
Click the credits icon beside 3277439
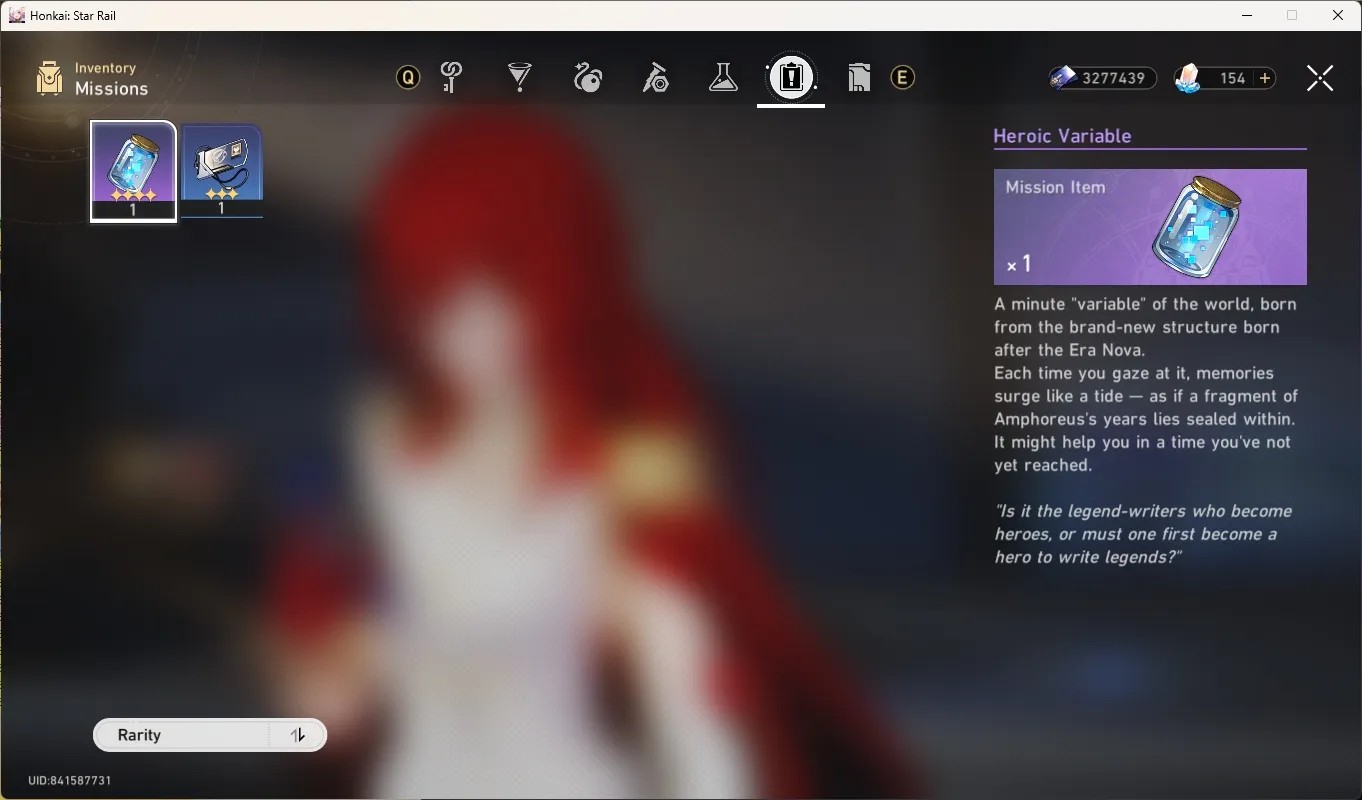[x=1063, y=78]
